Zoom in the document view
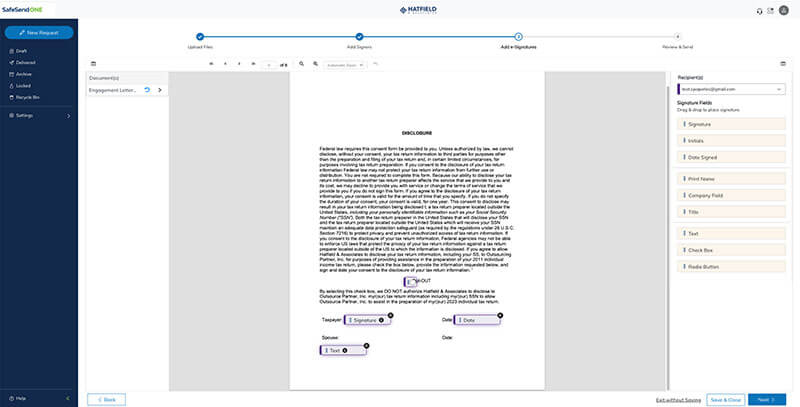This screenshot has width=800, height=407. click(315, 64)
